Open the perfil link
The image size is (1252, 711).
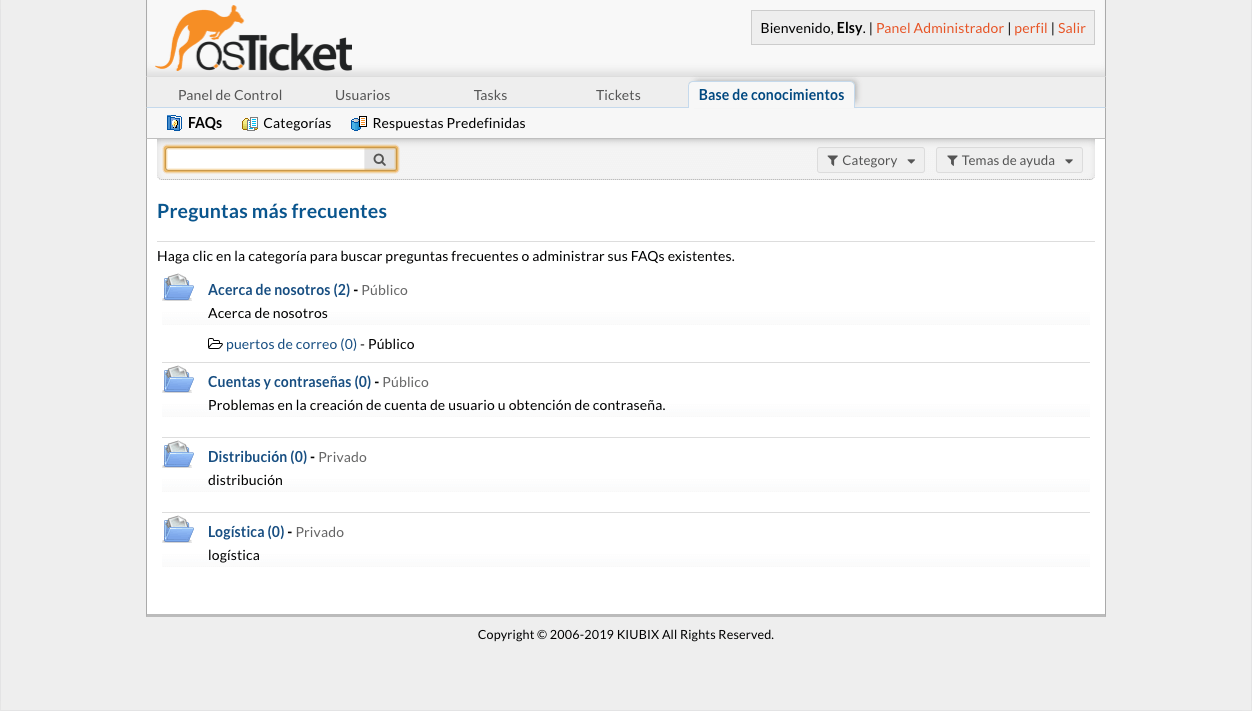[x=1030, y=28]
